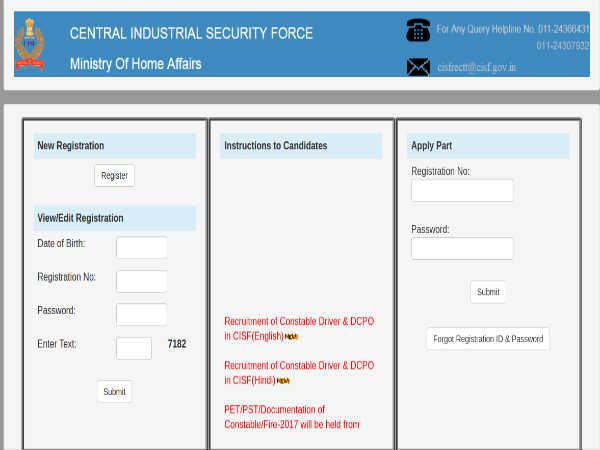Focus the Date of Birth field
The image size is (600, 450).
pyautogui.click(x=141, y=248)
